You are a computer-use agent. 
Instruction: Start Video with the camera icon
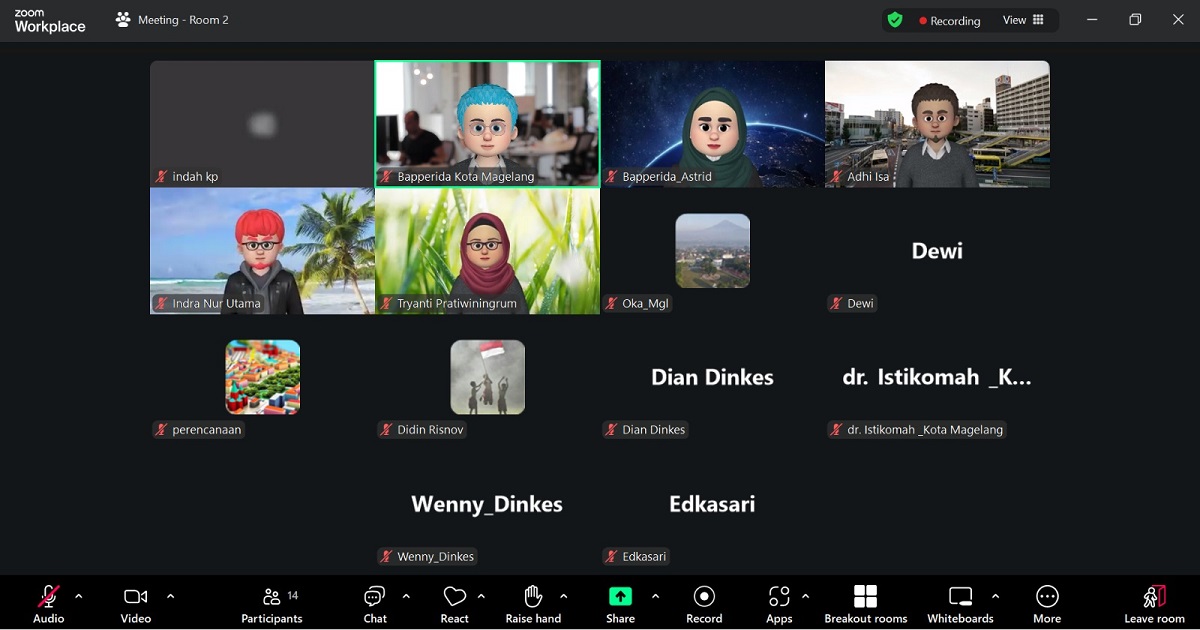(x=135, y=596)
